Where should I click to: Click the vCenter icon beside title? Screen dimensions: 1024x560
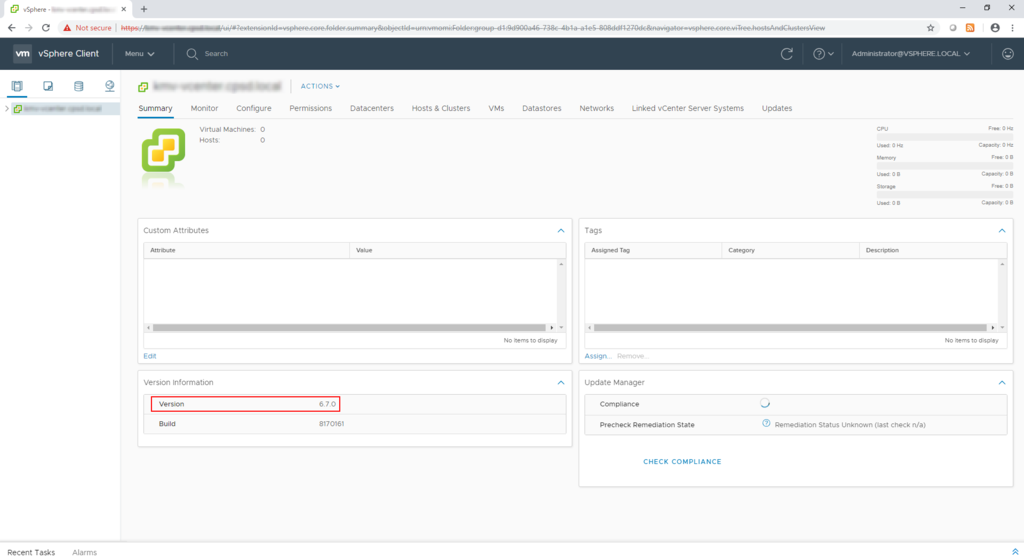(143, 86)
